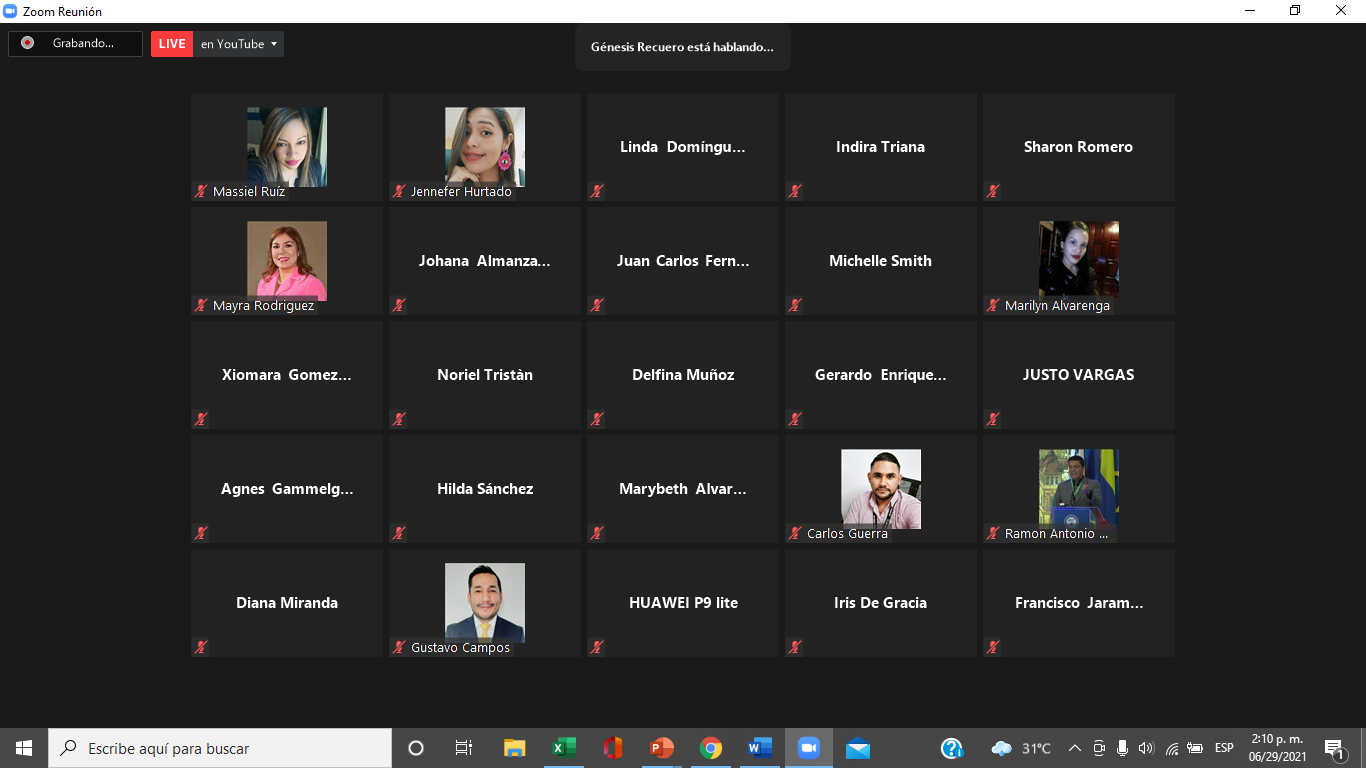Select Ramon Antonio's profile photo
1366x768 pixels.
1079,488
